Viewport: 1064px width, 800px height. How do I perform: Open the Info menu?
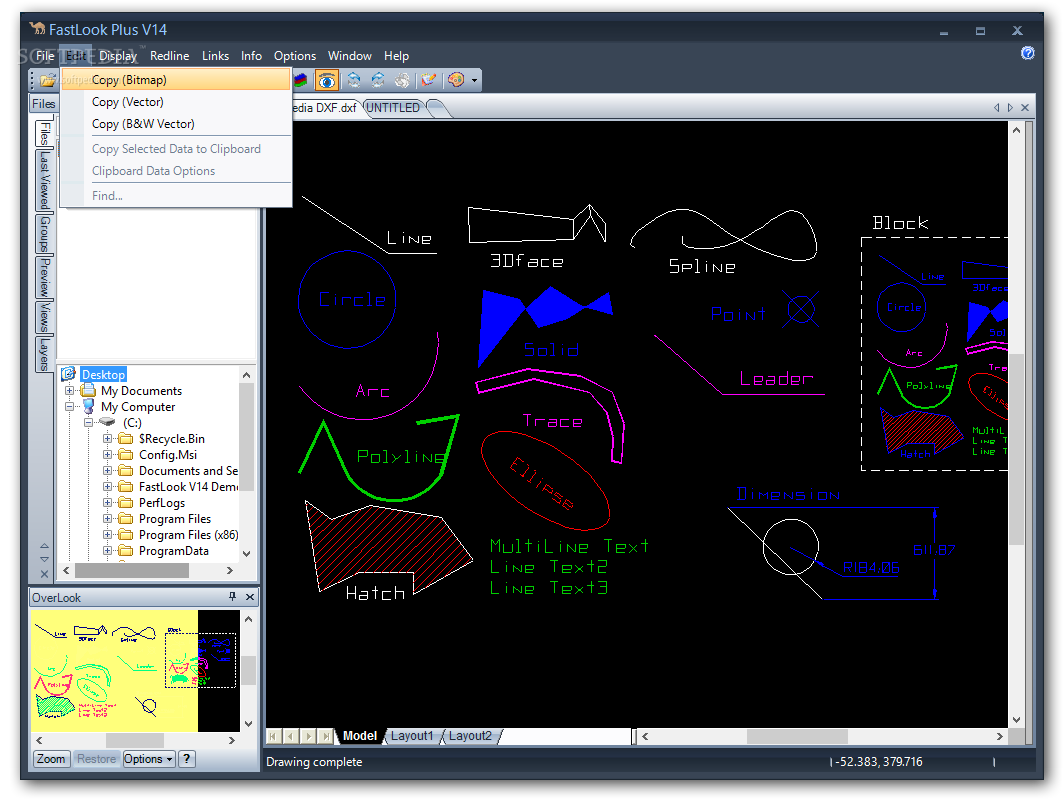pos(251,56)
